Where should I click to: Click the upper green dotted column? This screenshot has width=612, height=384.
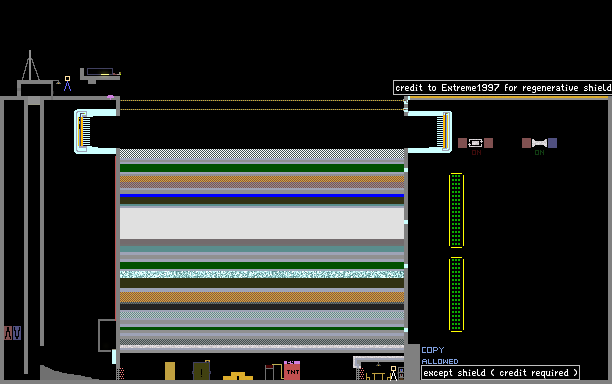coord(456,210)
